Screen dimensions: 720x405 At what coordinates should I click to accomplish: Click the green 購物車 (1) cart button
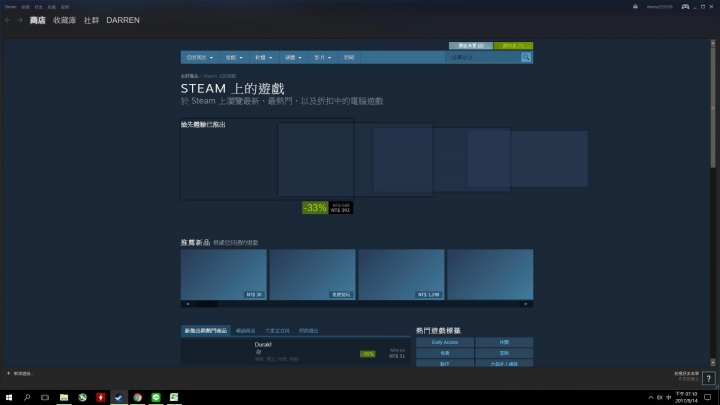(x=513, y=45)
